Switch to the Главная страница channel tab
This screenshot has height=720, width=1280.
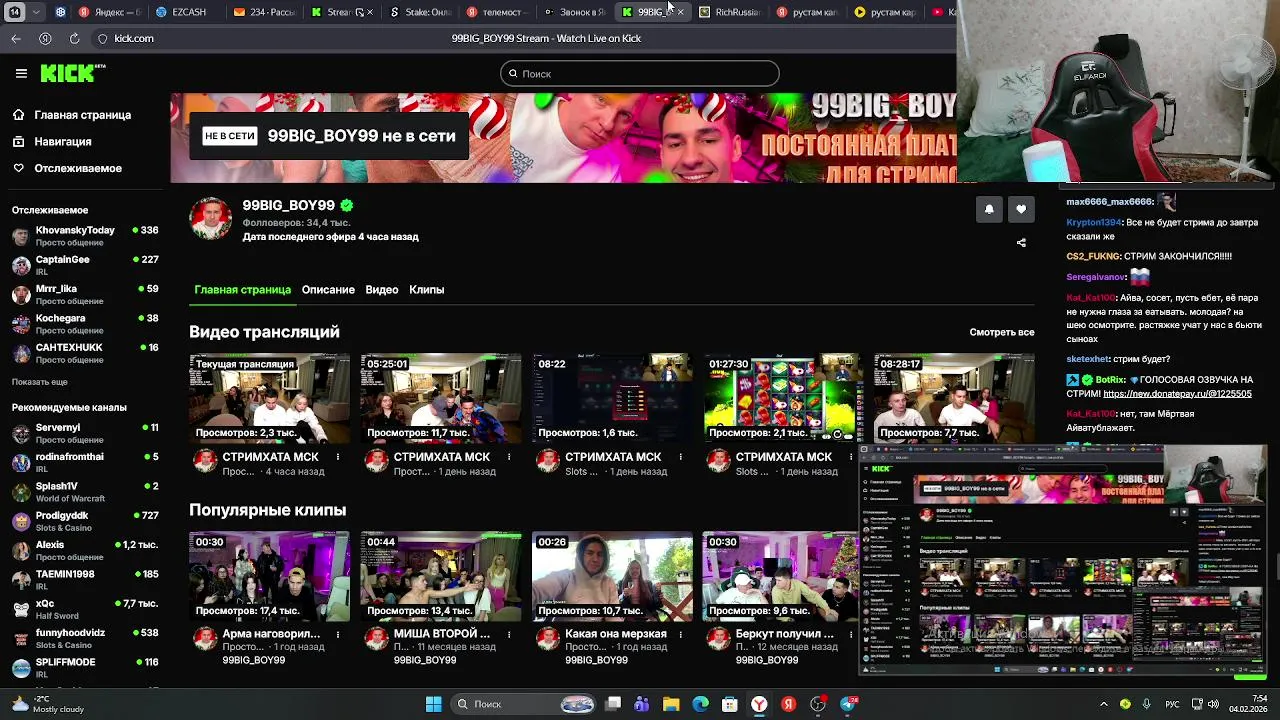pyautogui.click(x=243, y=289)
